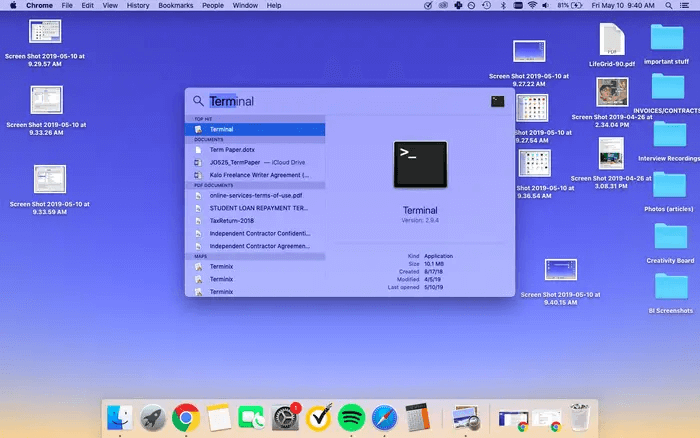Image resolution: width=700 pixels, height=438 pixels.
Task: Open the Trash in the dock
Action: [x=579, y=416]
